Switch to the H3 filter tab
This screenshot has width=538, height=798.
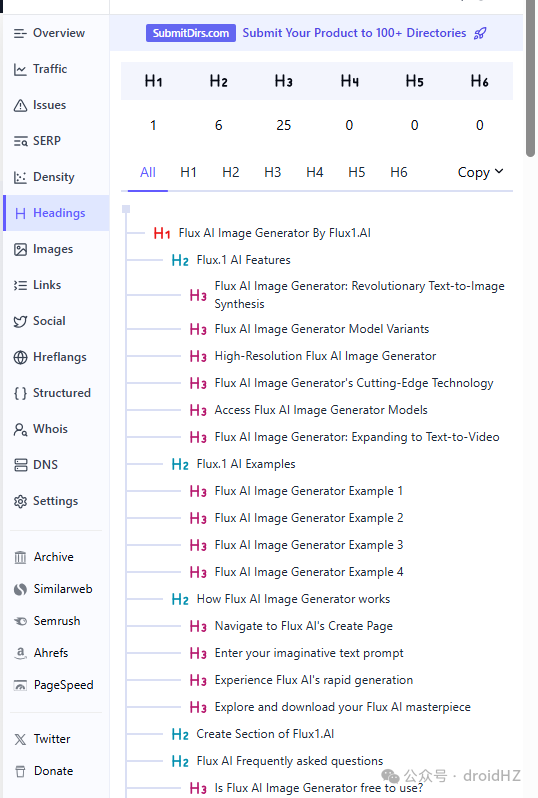click(x=272, y=173)
